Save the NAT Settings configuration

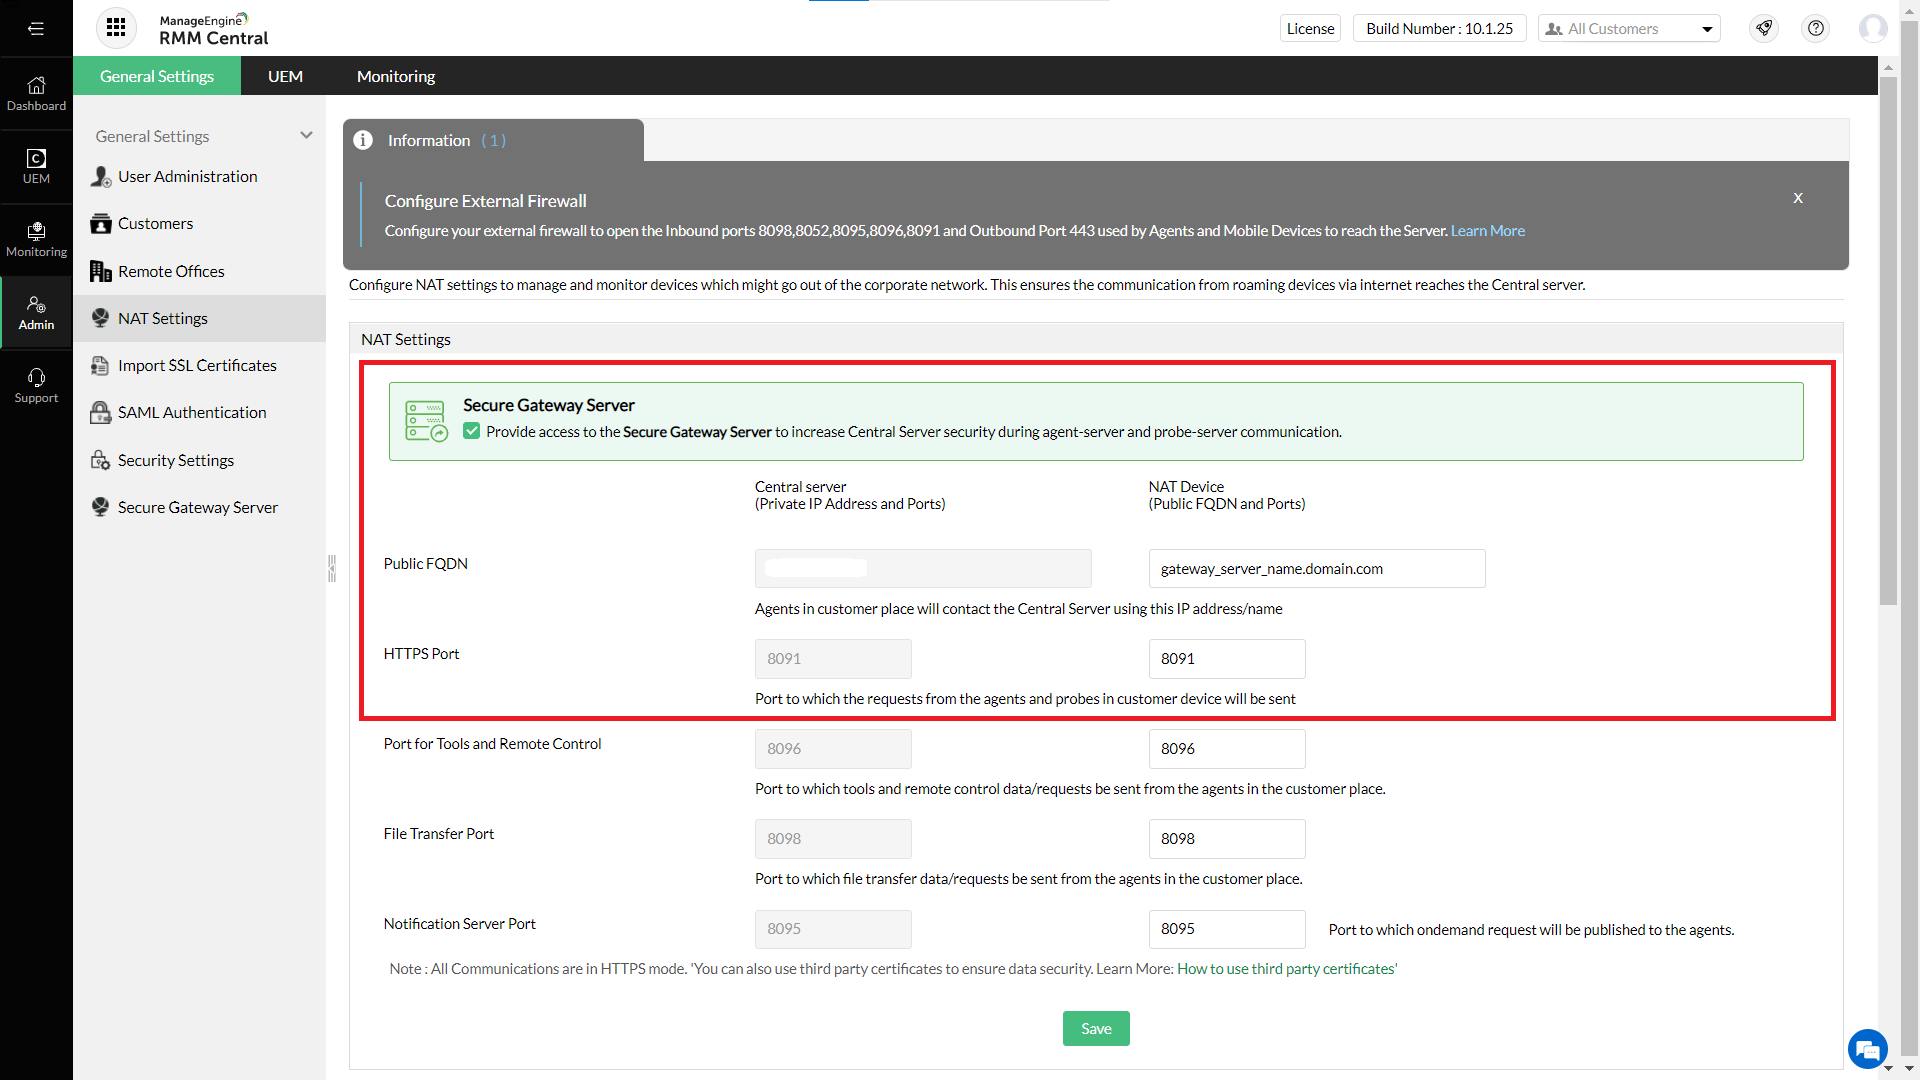(1096, 1028)
